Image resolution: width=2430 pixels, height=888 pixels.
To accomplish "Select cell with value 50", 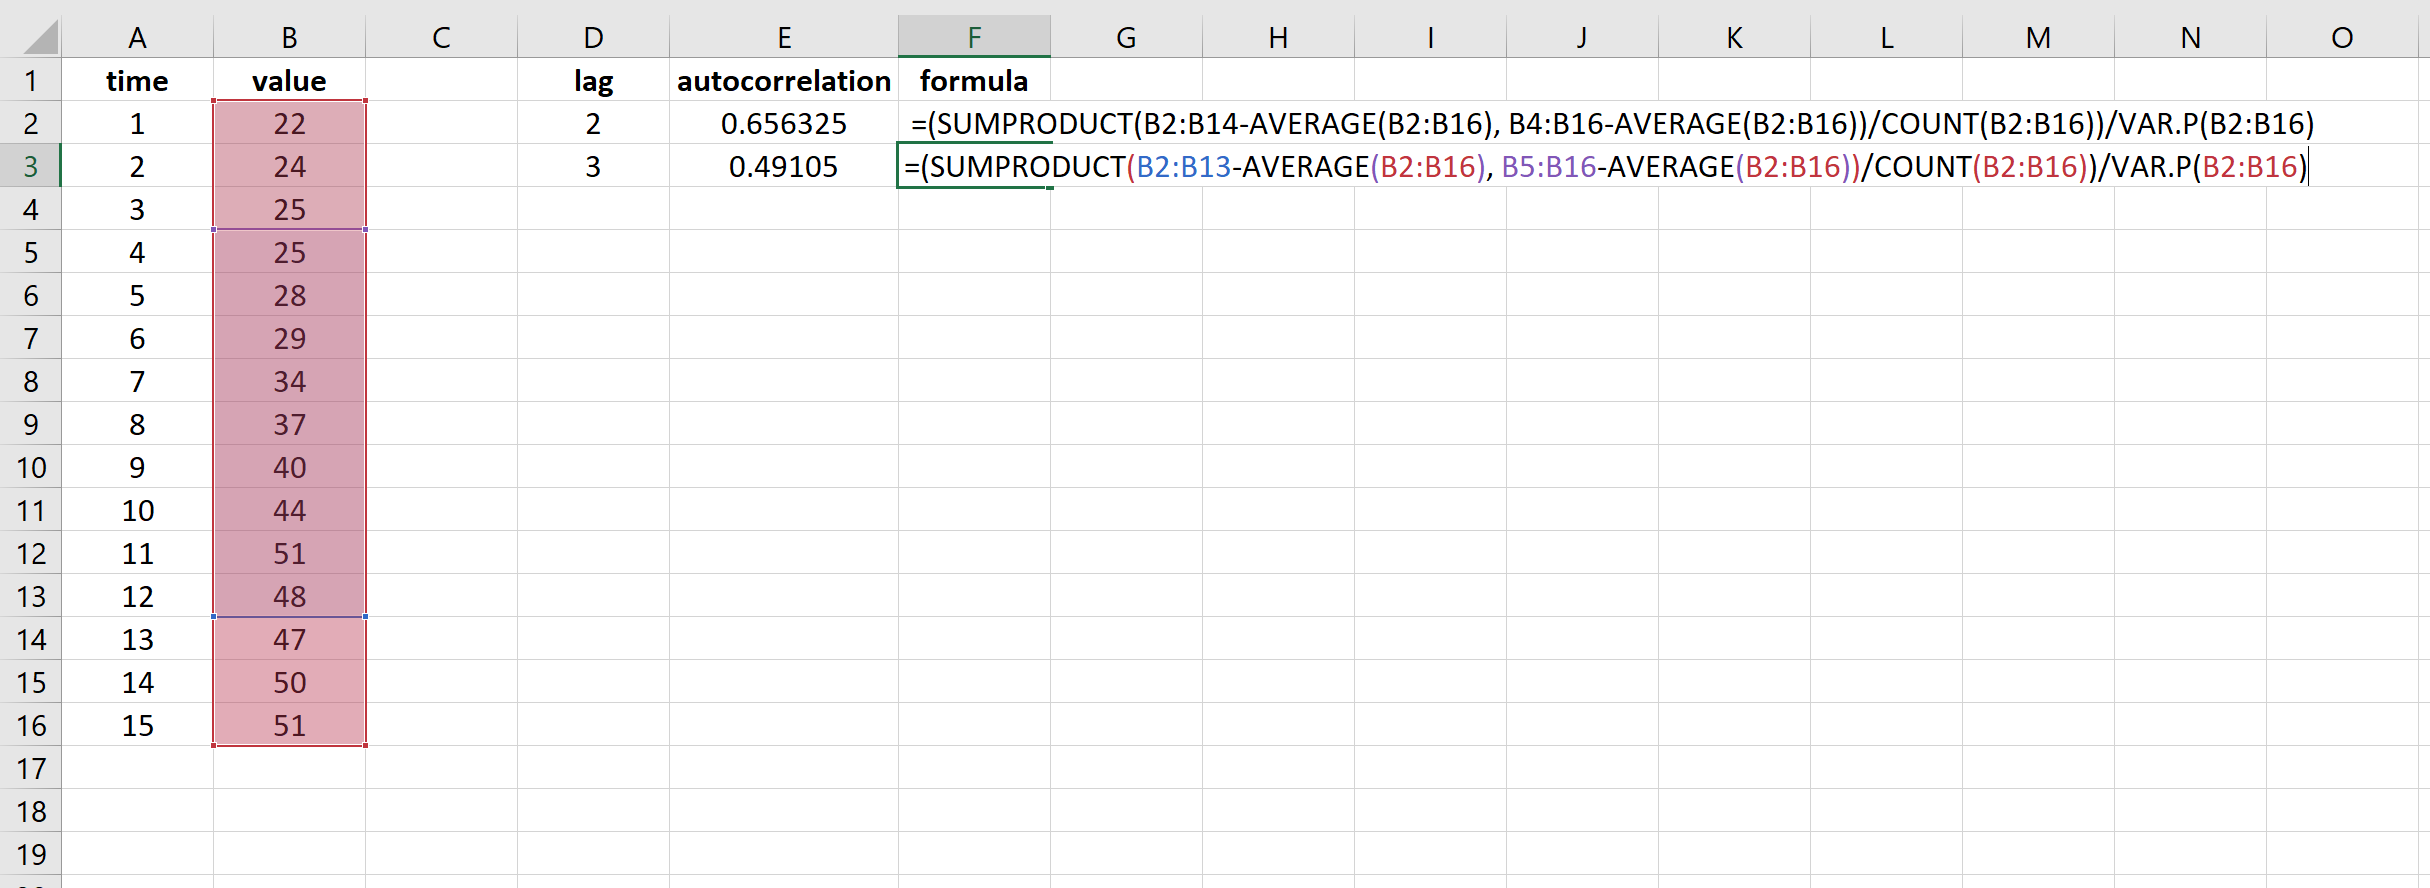I will point(289,682).
